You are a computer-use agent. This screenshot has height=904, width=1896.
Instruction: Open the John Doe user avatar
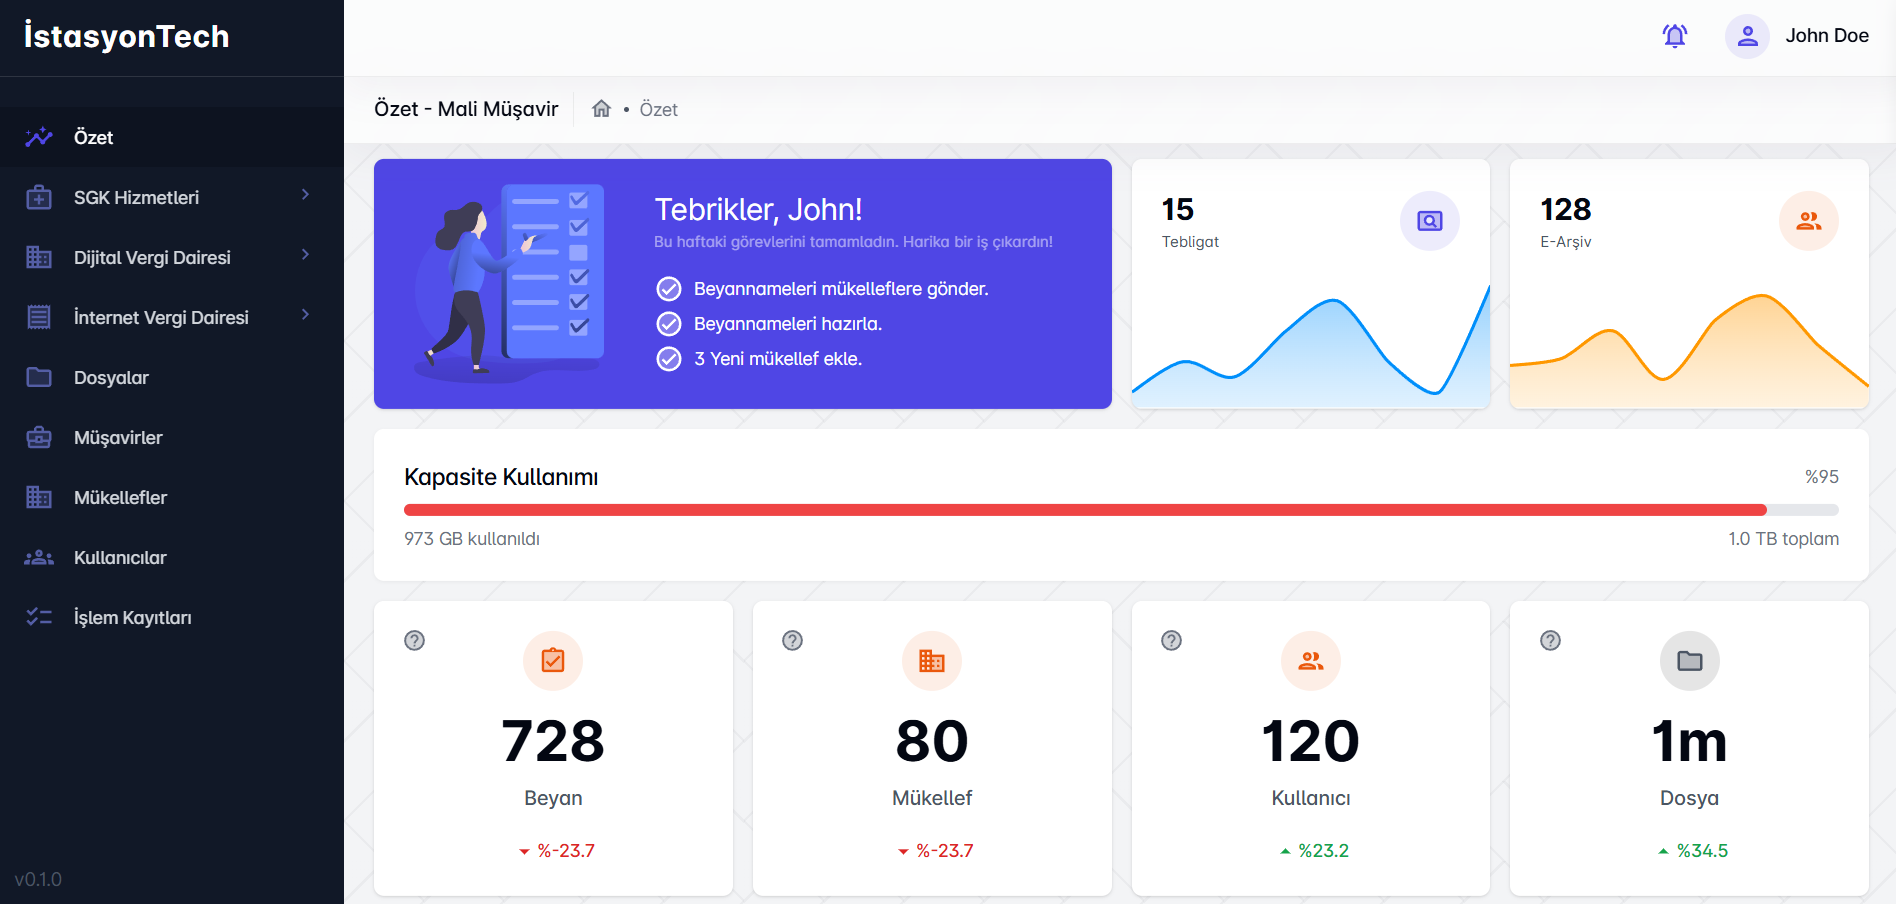click(x=1747, y=36)
